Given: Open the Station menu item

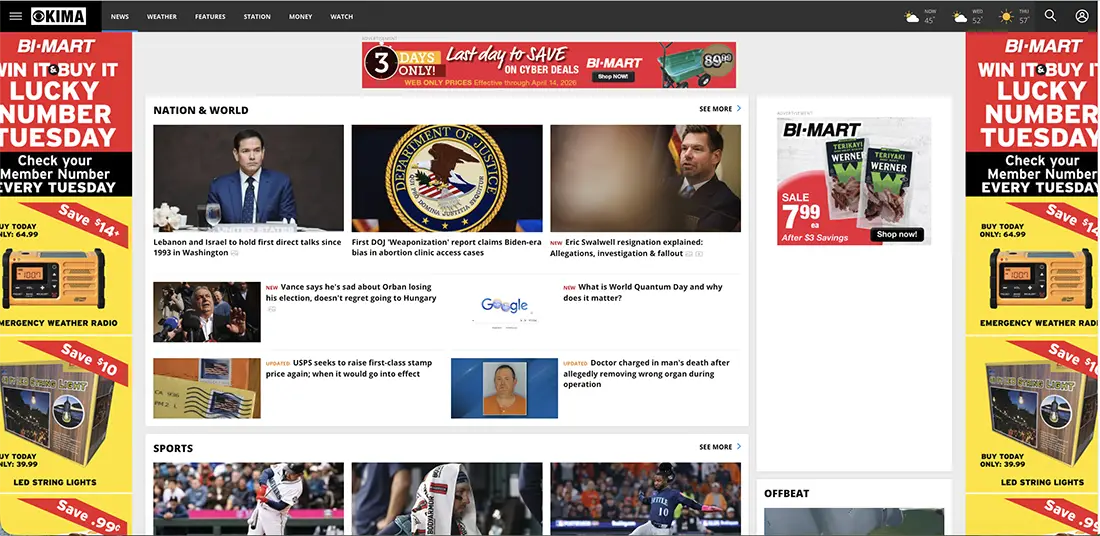Looking at the screenshot, I should [257, 17].
